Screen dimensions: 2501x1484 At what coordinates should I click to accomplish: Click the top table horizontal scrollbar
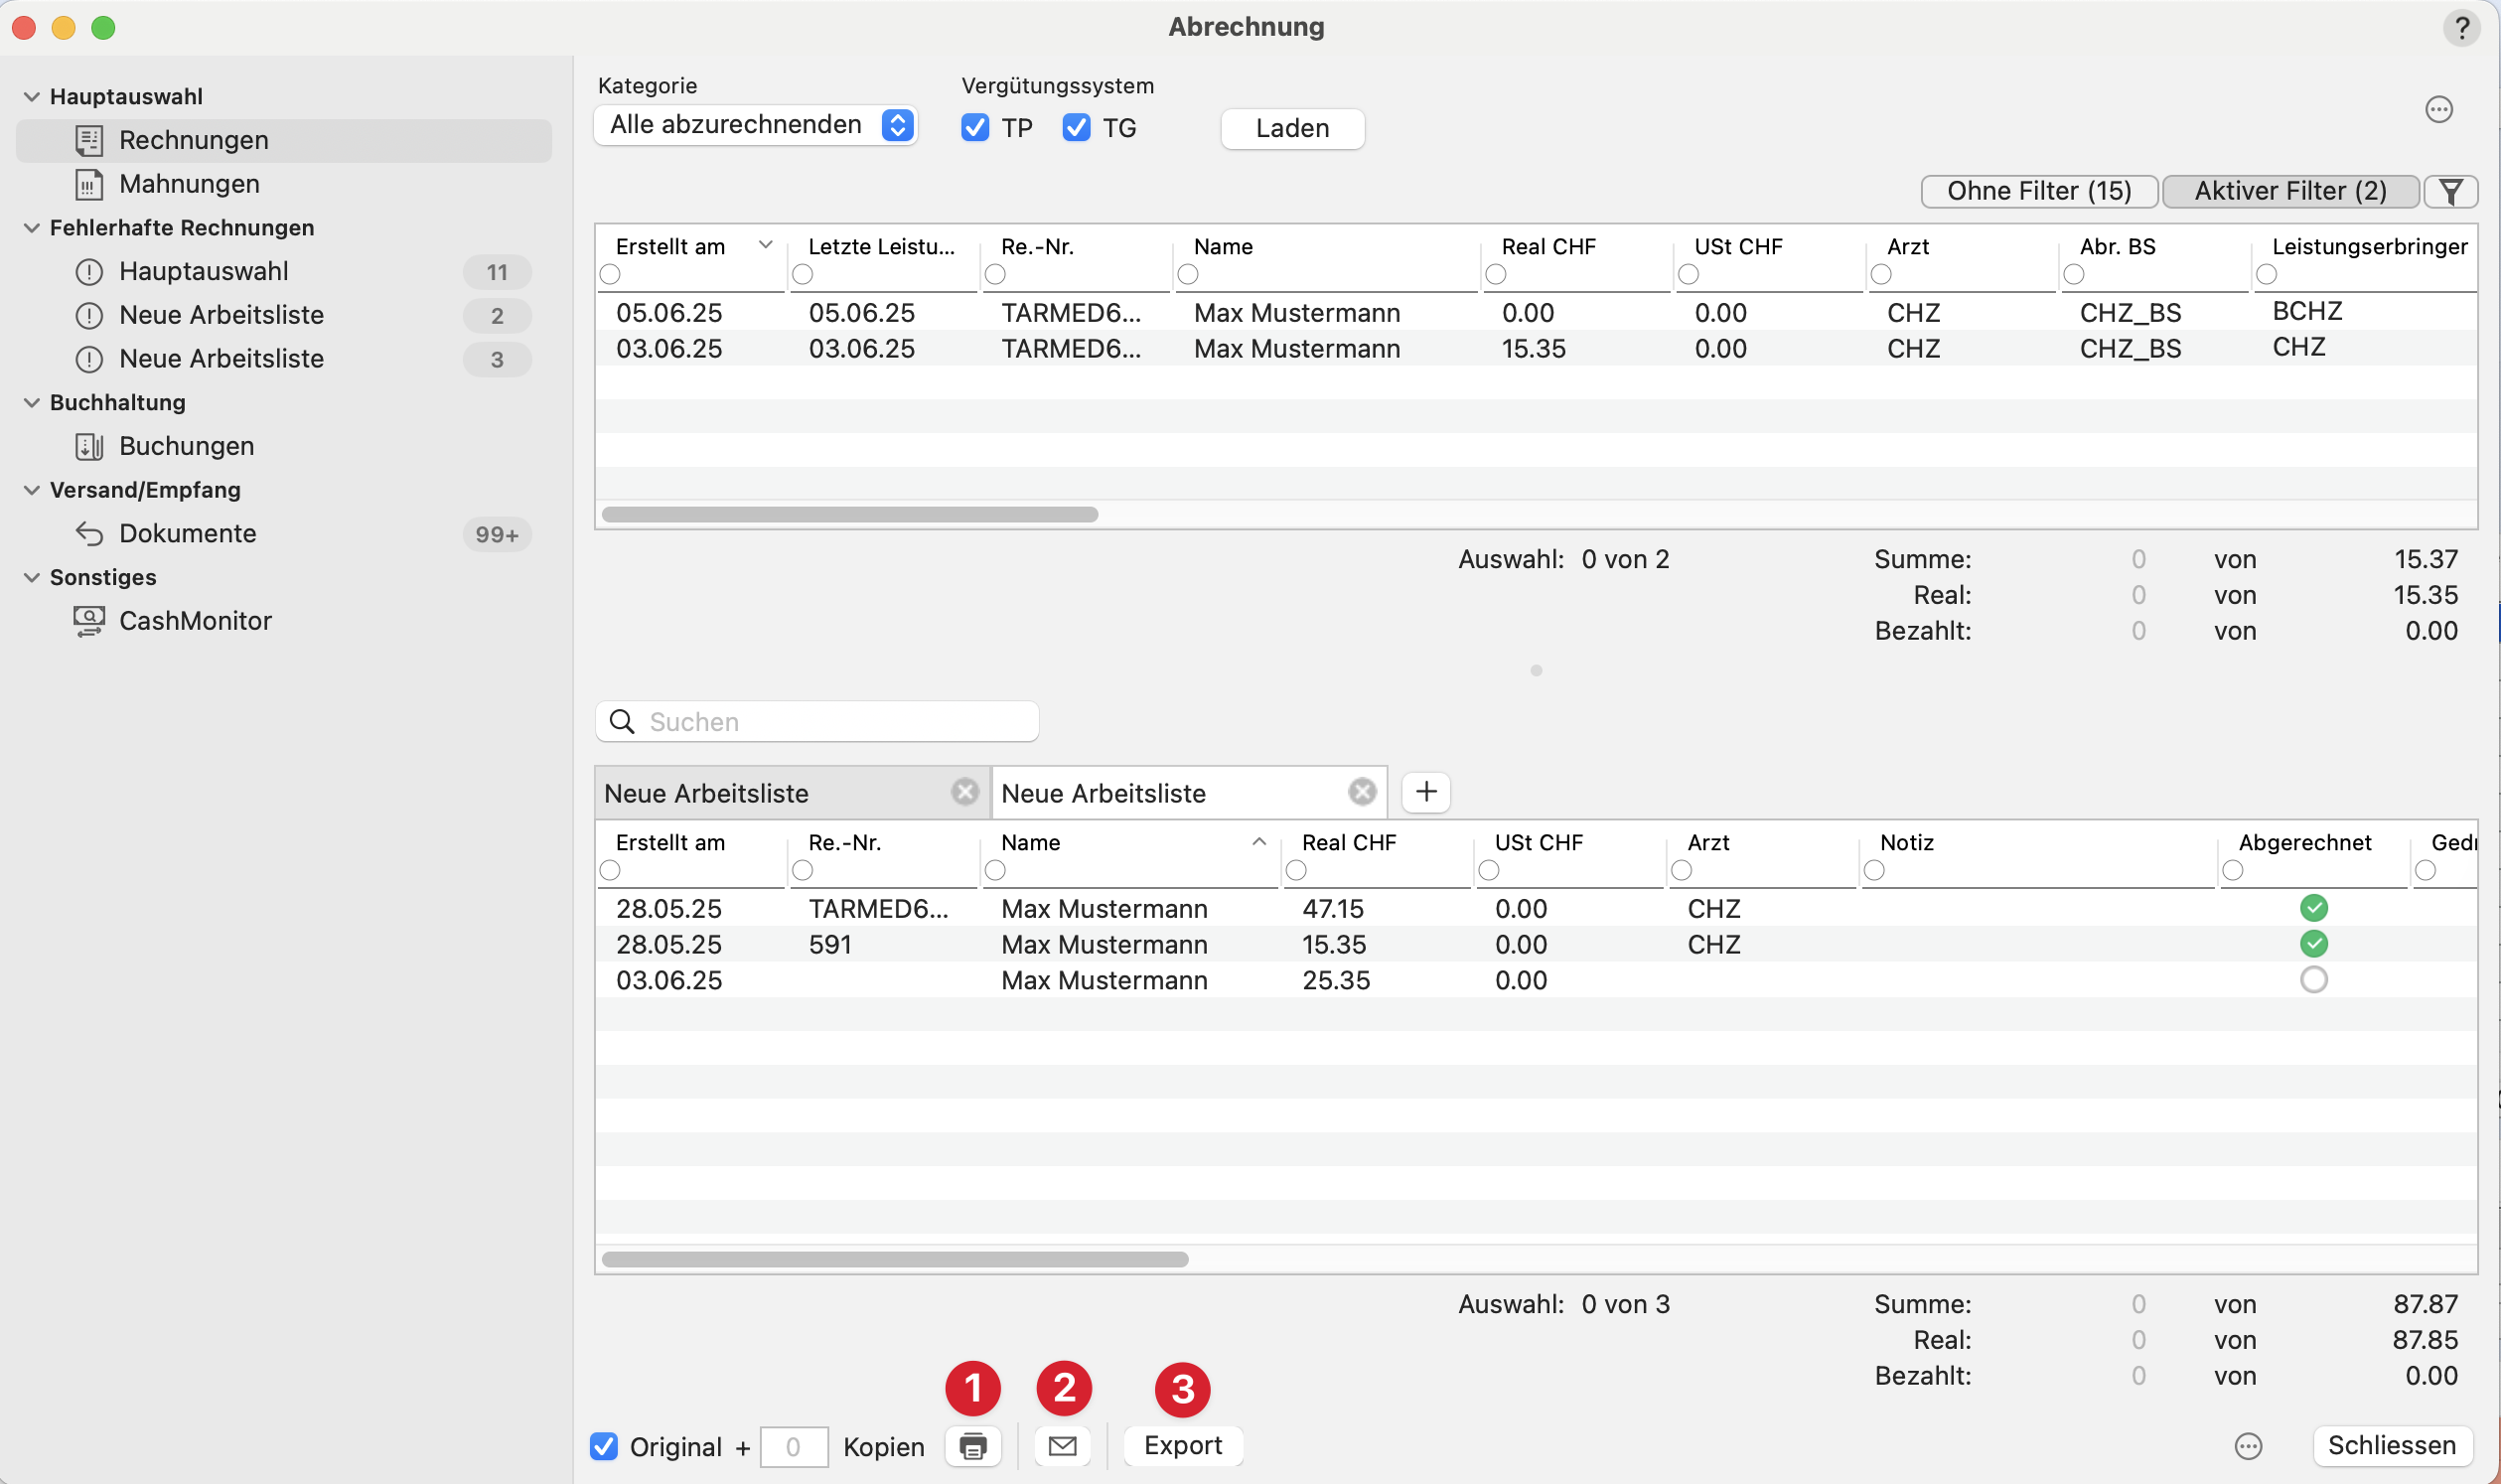point(849,514)
